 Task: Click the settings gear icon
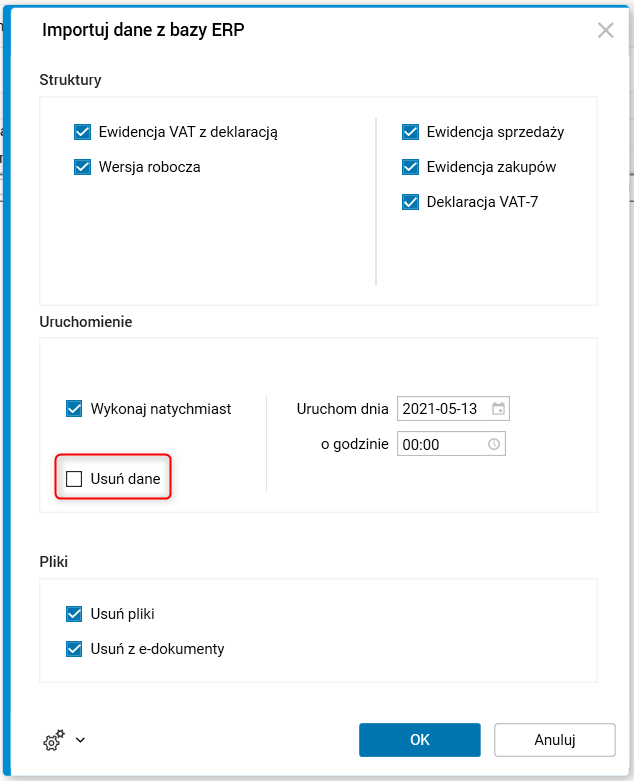coord(53,740)
